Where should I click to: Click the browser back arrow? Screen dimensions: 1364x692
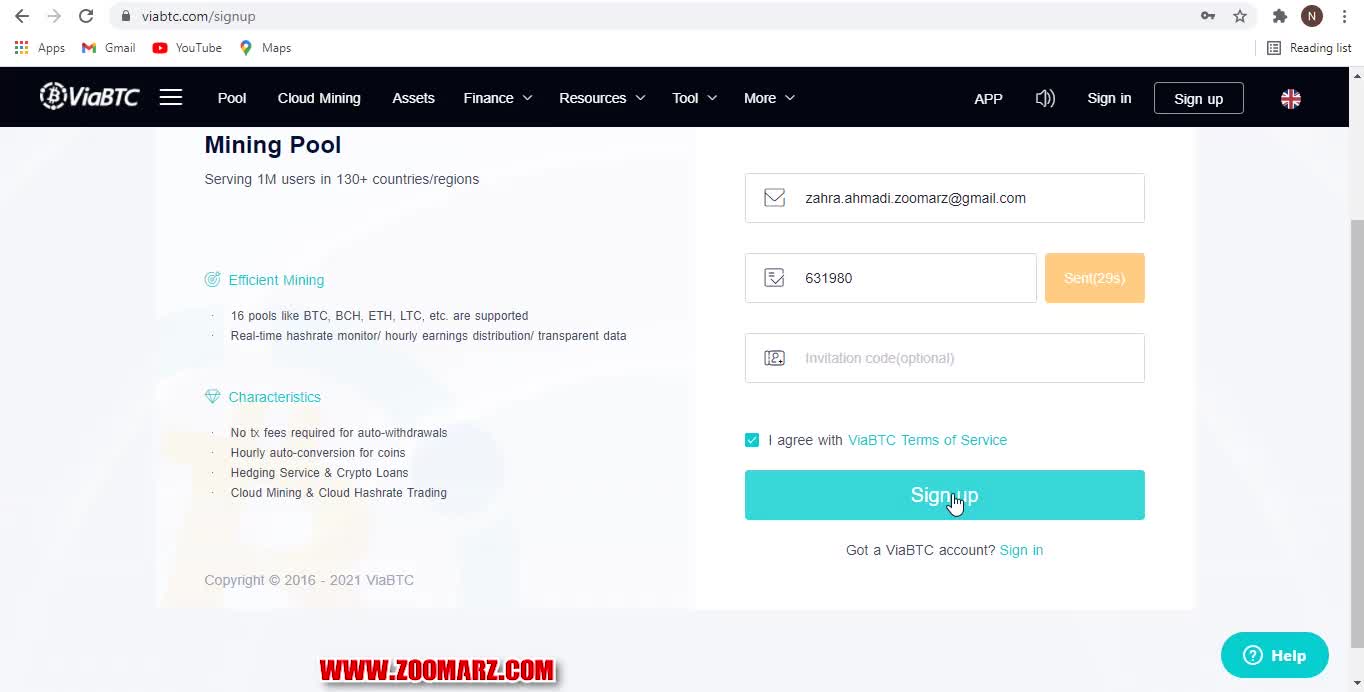point(22,16)
